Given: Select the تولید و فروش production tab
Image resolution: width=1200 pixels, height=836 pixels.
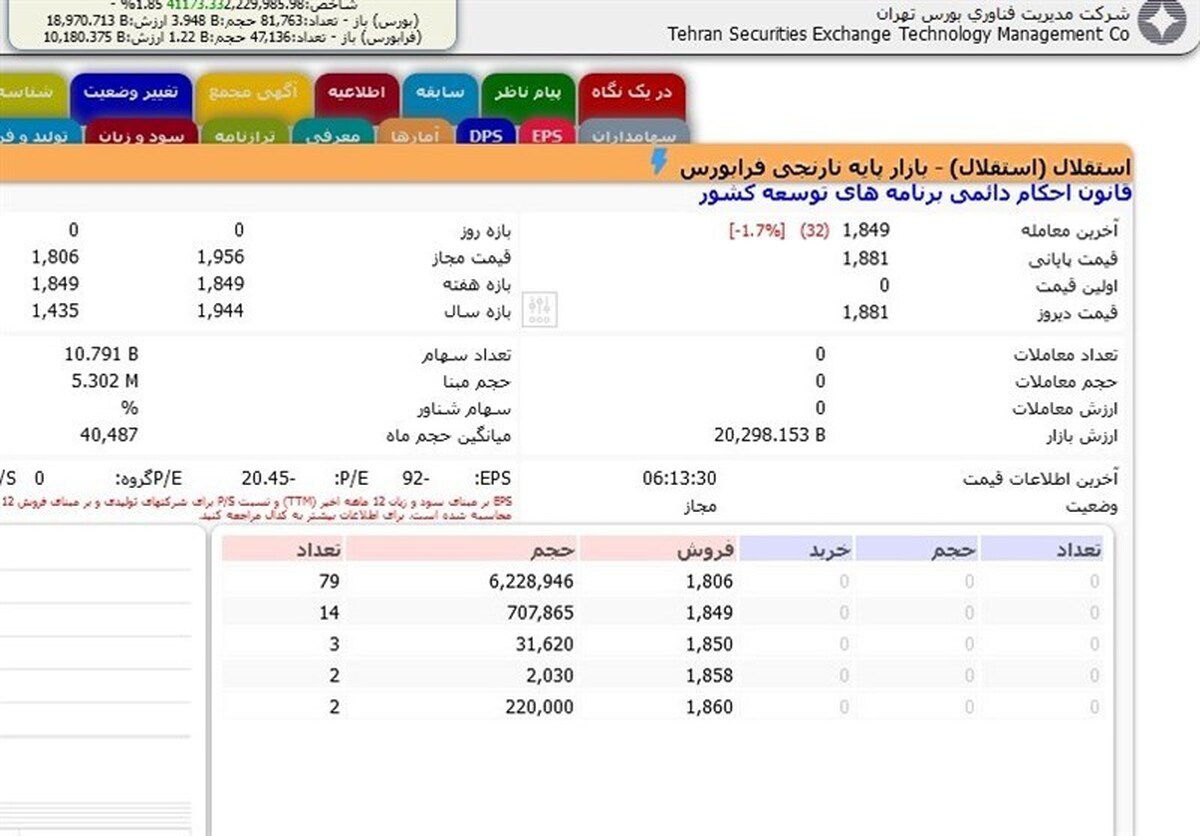Looking at the screenshot, I should coord(35,134).
